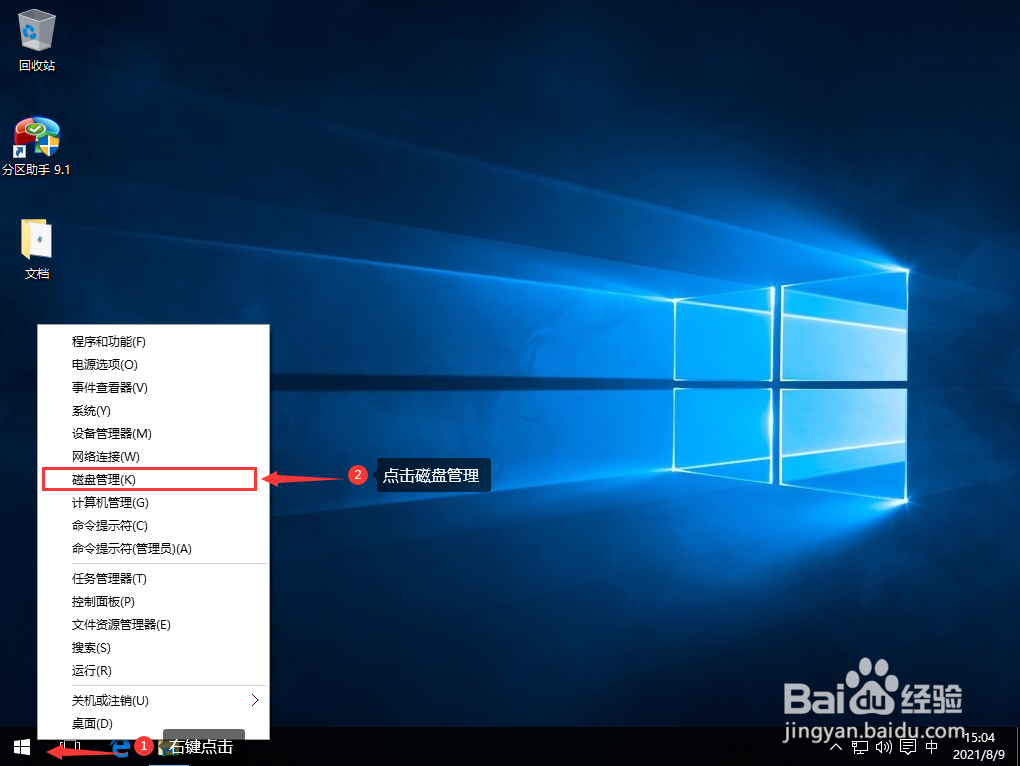Screen dimensions: 1020x766
Task: Launch Microsoft Edge from the taskbar
Action: pyautogui.click(x=120, y=747)
